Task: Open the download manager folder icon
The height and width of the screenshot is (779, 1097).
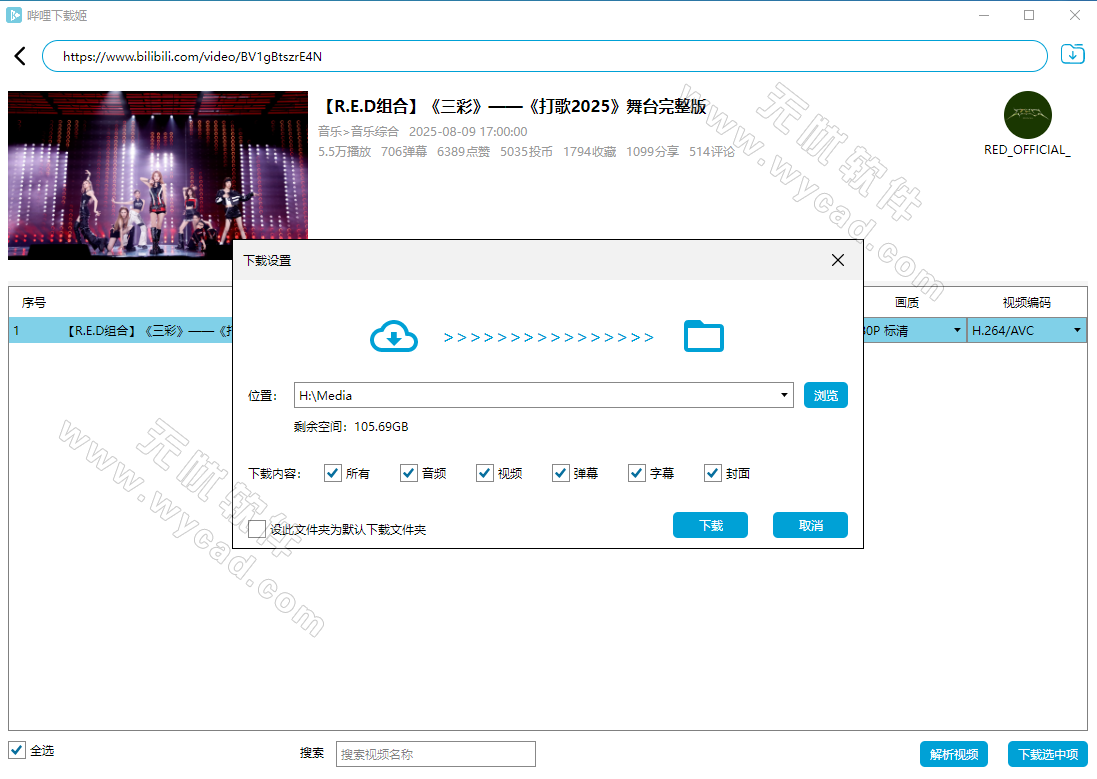Action: pos(1072,55)
